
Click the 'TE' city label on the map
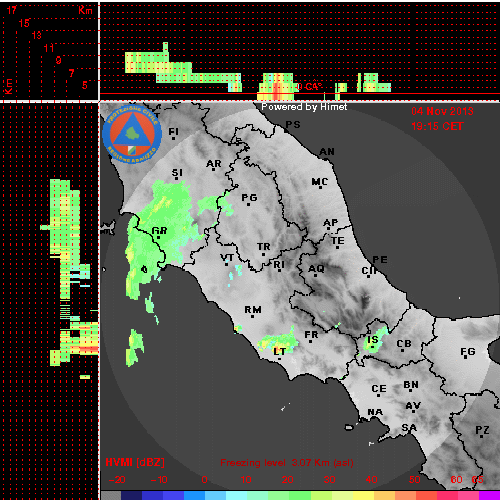point(338,241)
